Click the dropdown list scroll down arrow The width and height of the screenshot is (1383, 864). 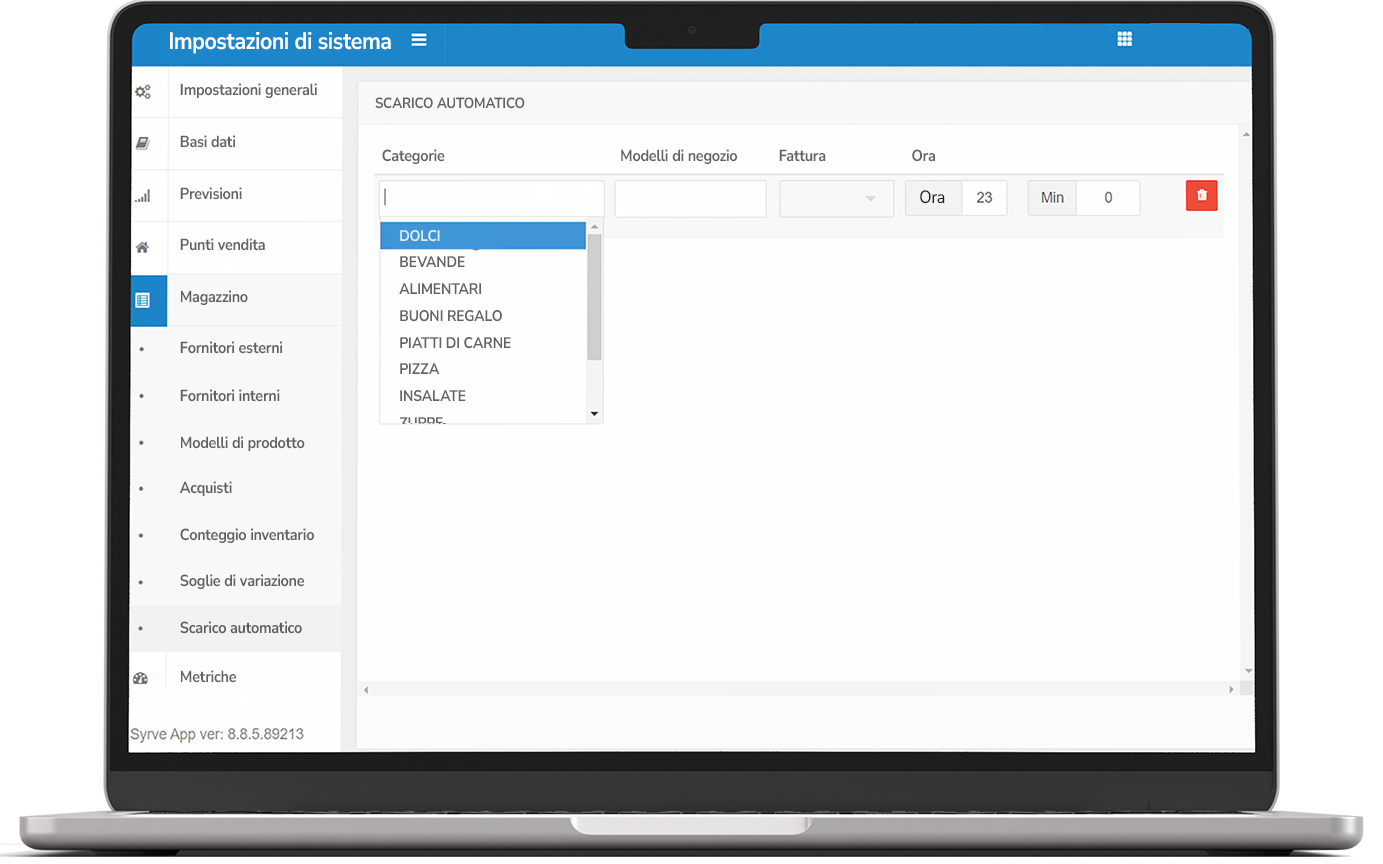(594, 413)
